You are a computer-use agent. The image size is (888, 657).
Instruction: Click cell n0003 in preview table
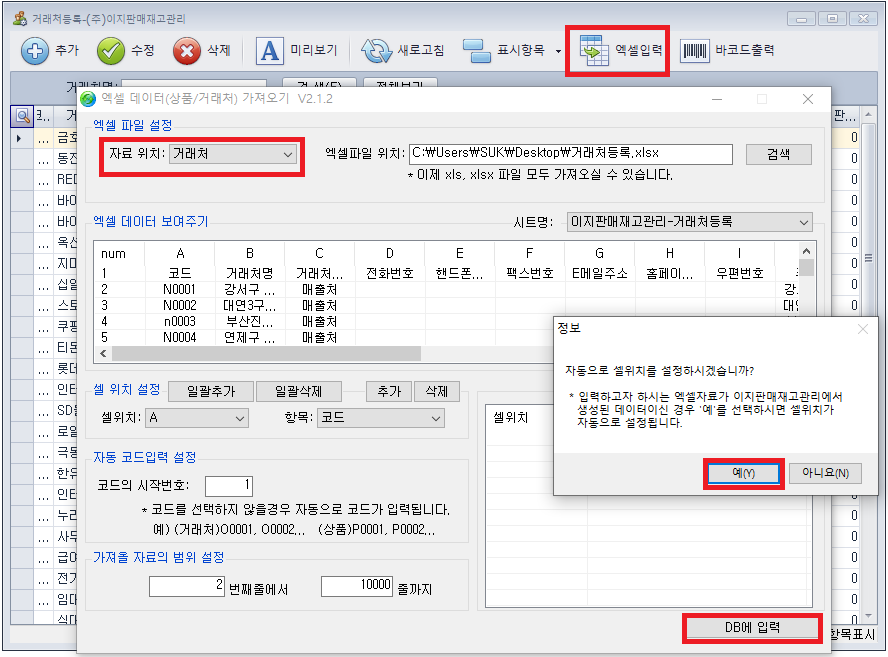180,322
